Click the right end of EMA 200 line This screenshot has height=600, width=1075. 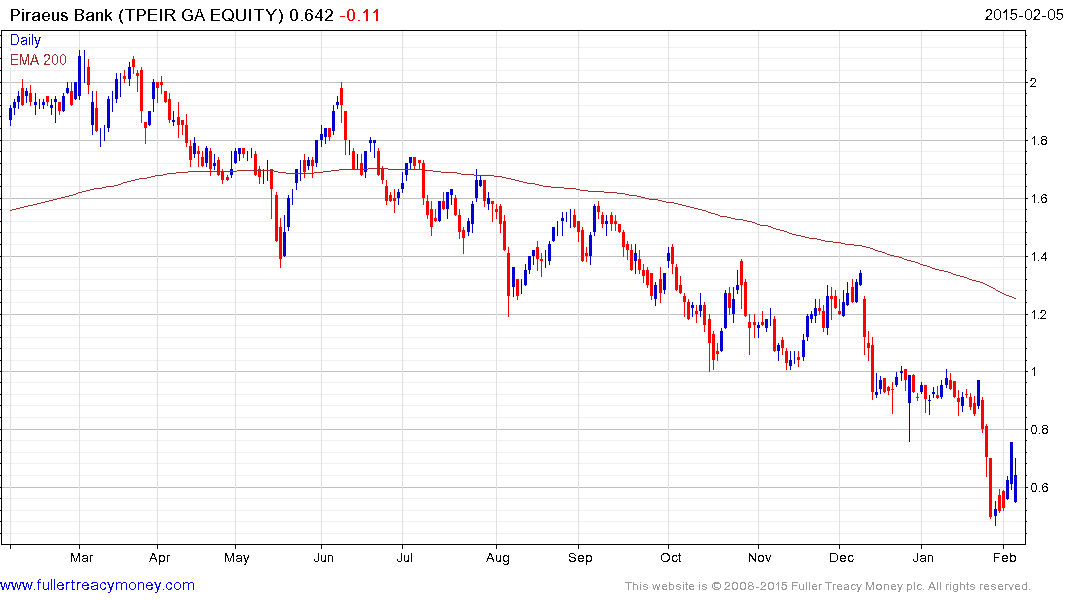[1015, 298]
